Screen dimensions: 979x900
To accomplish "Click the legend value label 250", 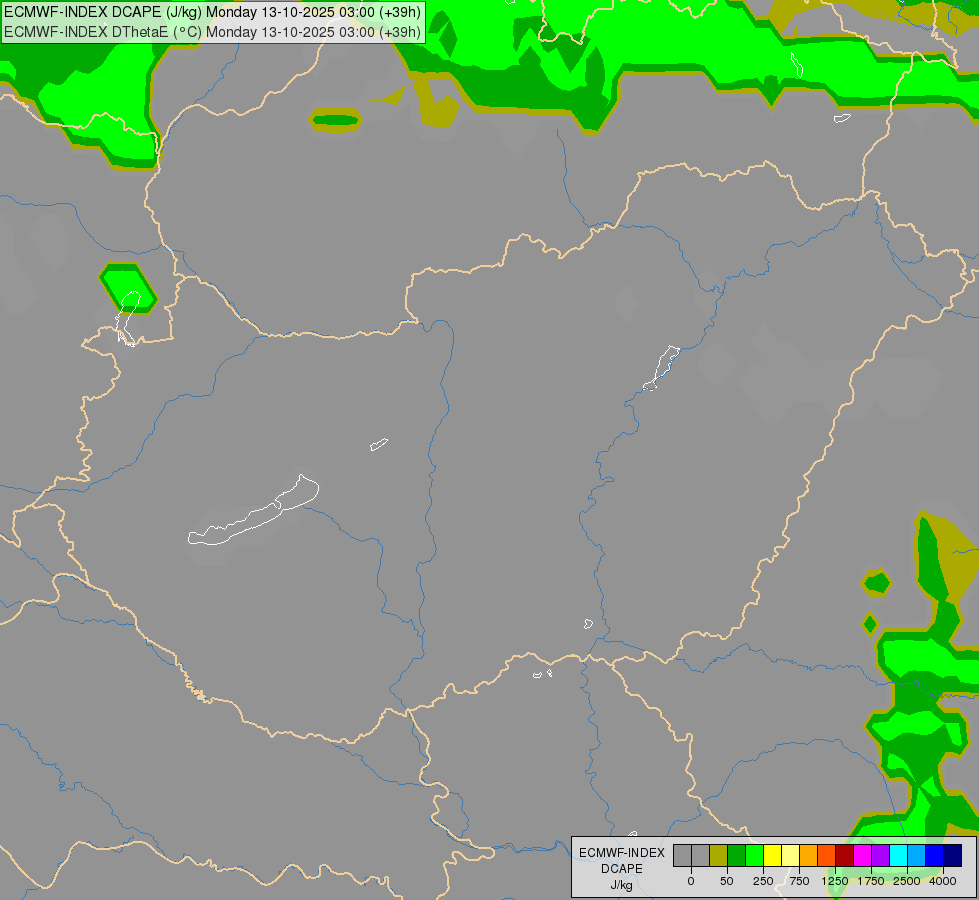I will tap(763, 881).
